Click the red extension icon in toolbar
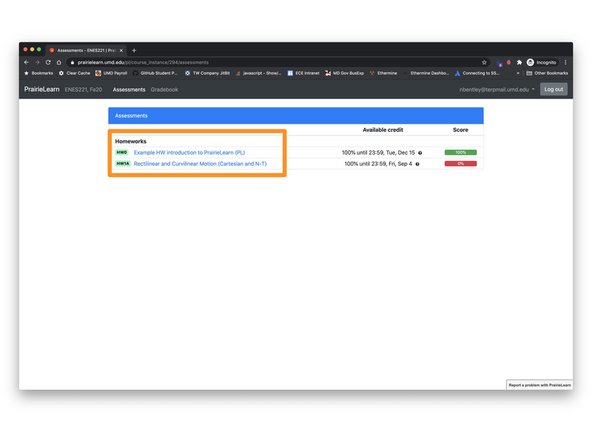This screenshot has height=444, width=592. tap(509, 62)
